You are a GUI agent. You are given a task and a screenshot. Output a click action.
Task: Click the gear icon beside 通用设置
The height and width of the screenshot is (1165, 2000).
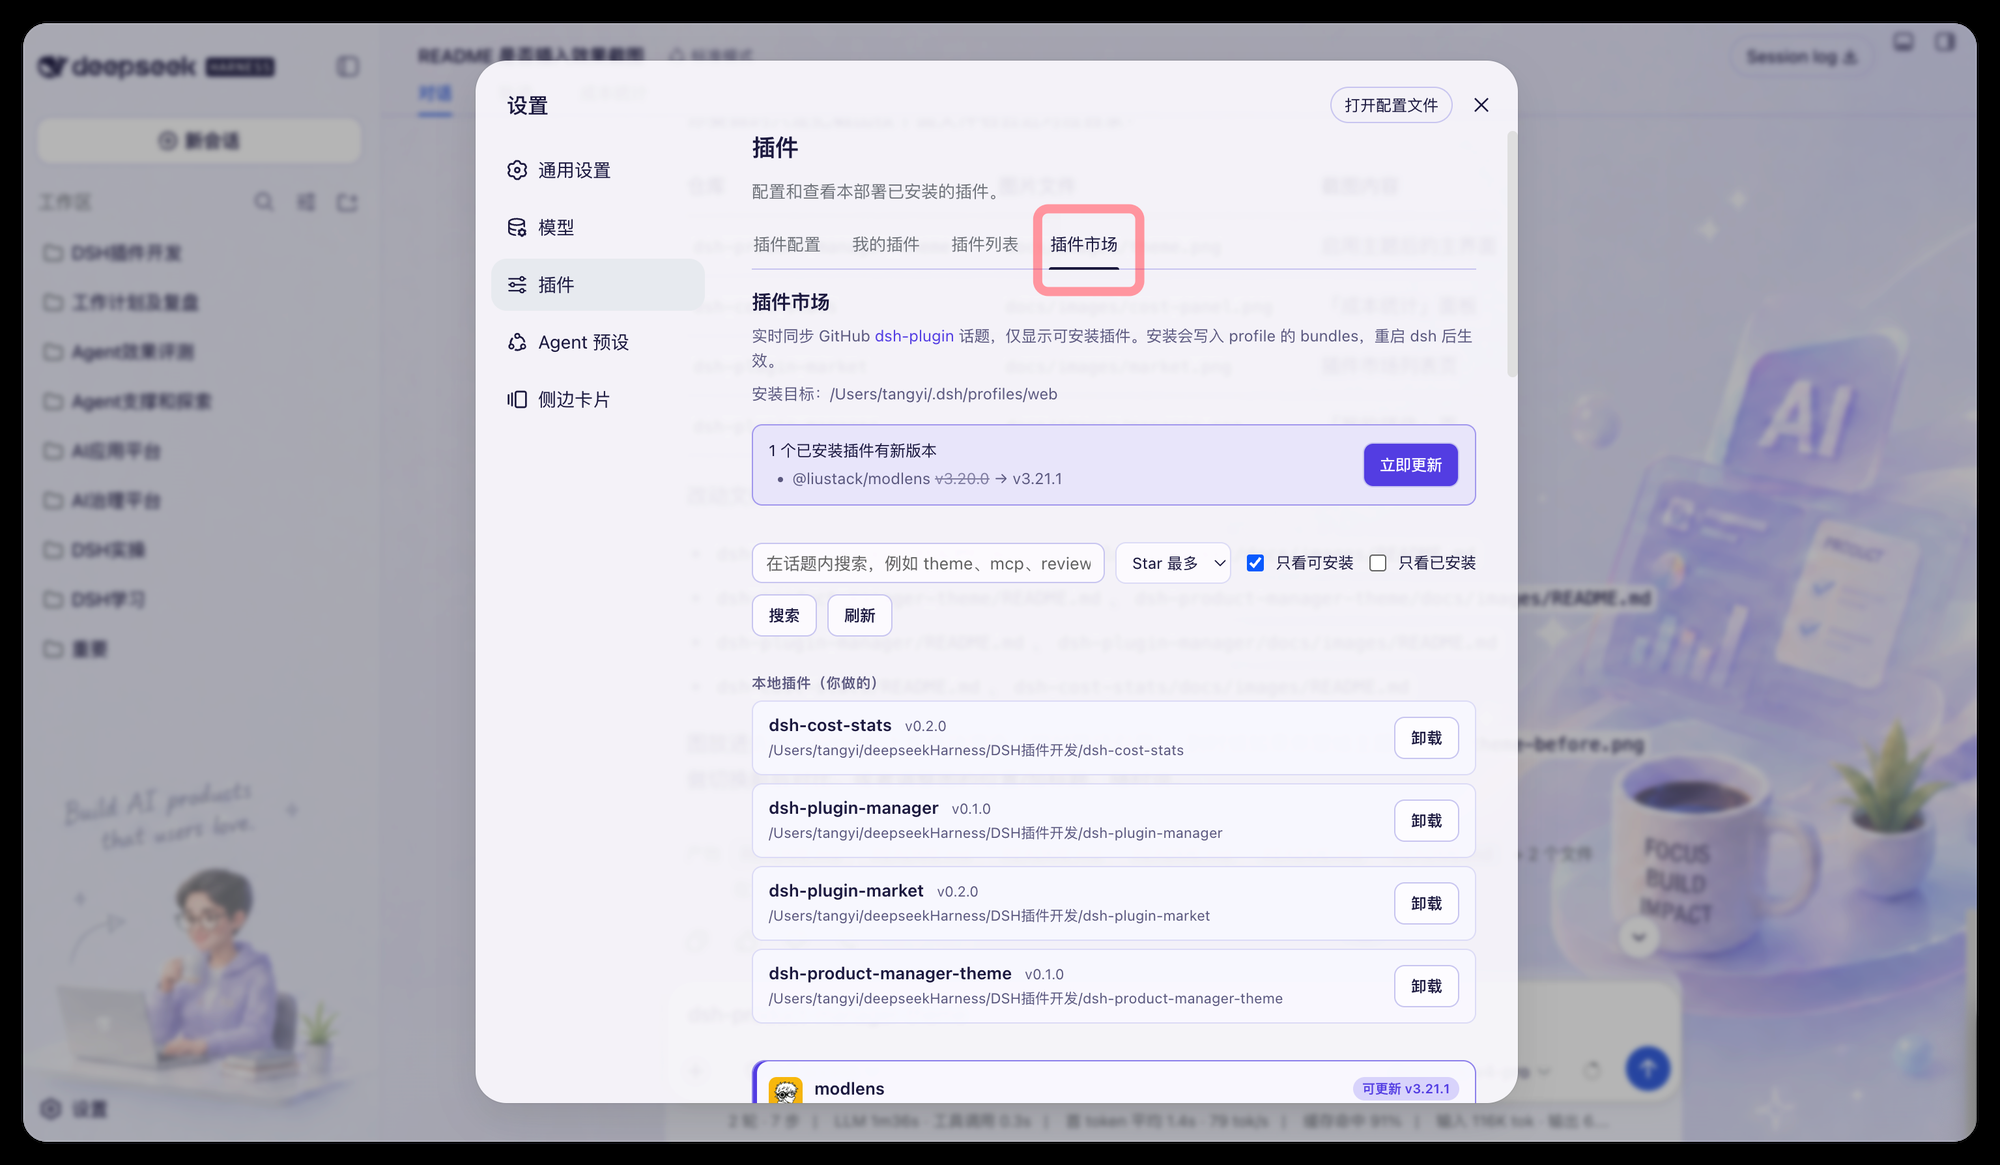pos(517,170)
